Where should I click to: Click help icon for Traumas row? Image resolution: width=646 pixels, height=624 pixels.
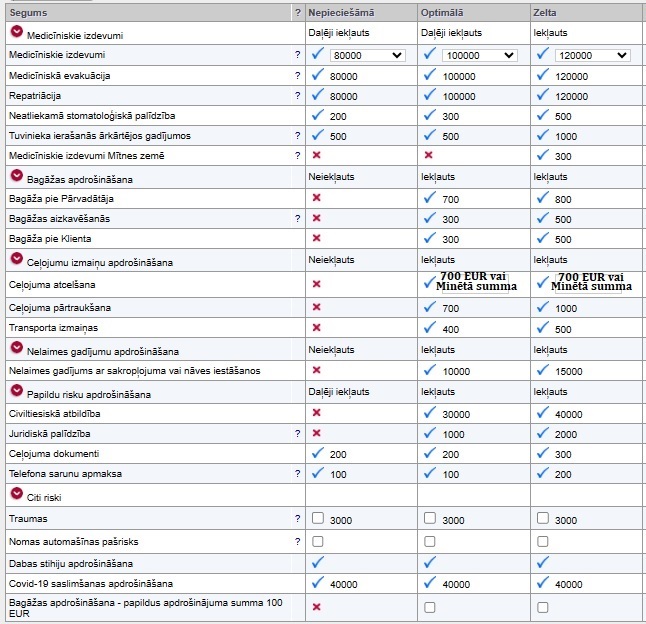click(297, 519)
